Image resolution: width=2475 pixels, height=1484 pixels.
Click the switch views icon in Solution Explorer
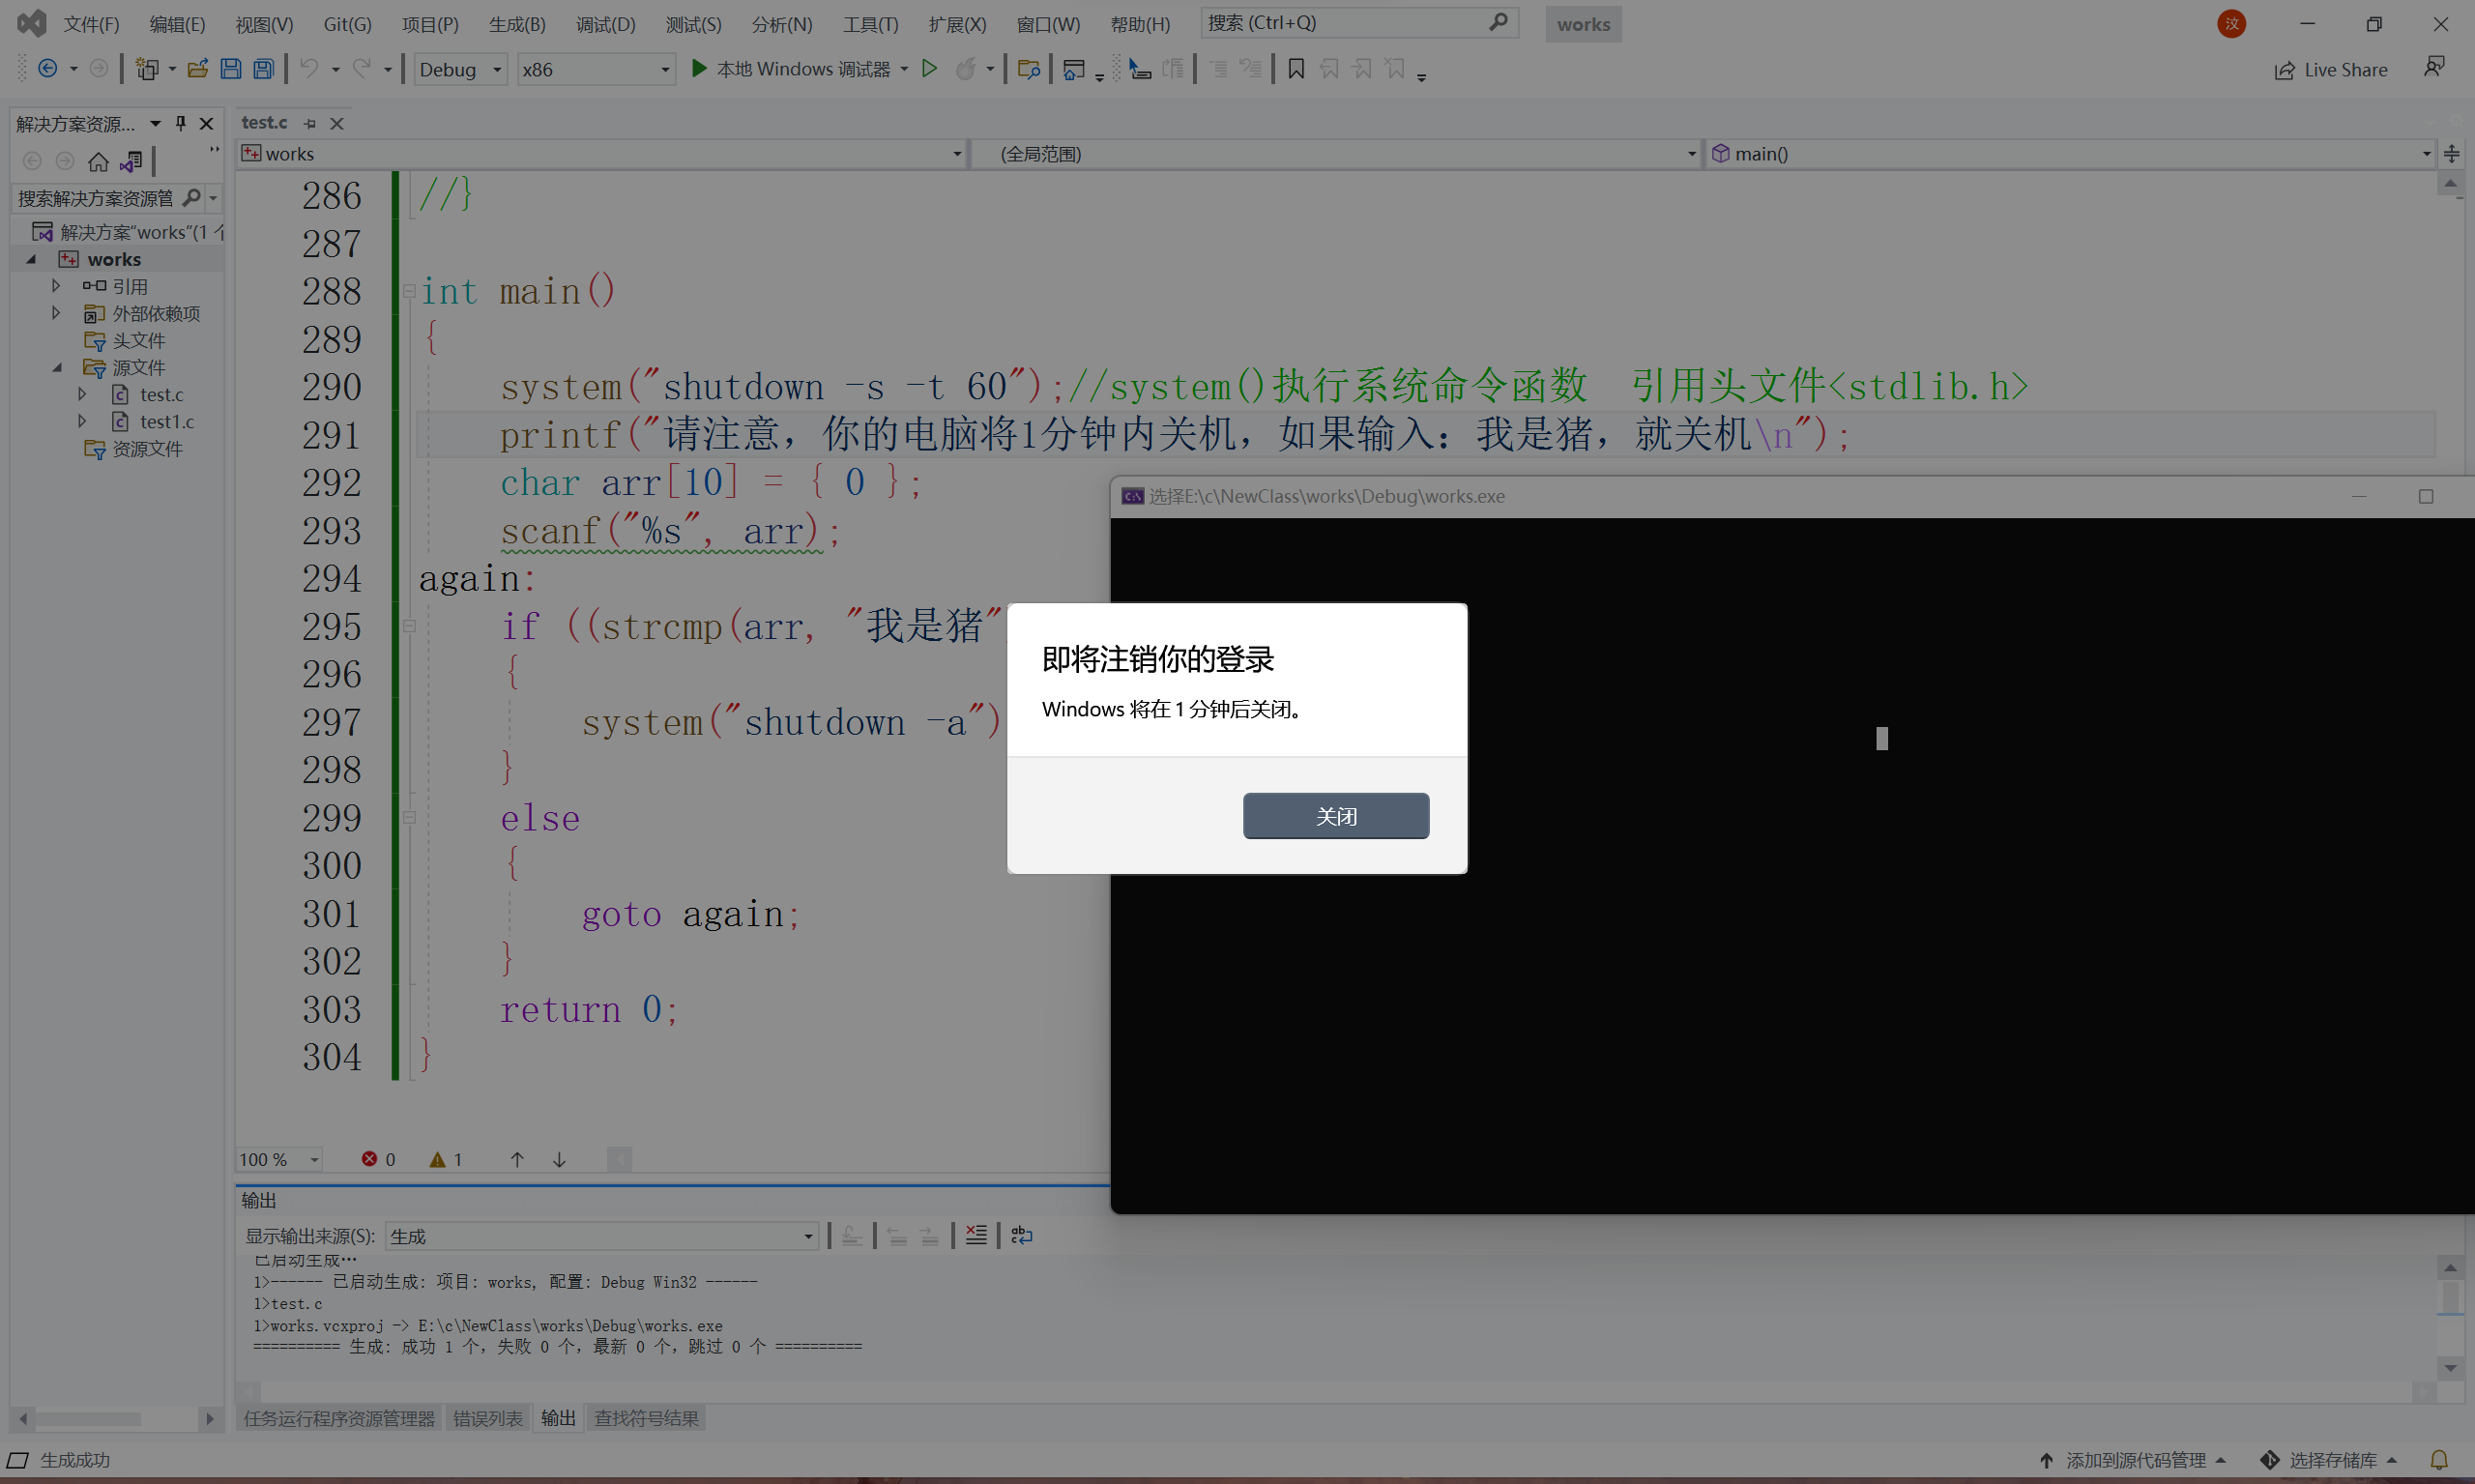tap(131, 161)
